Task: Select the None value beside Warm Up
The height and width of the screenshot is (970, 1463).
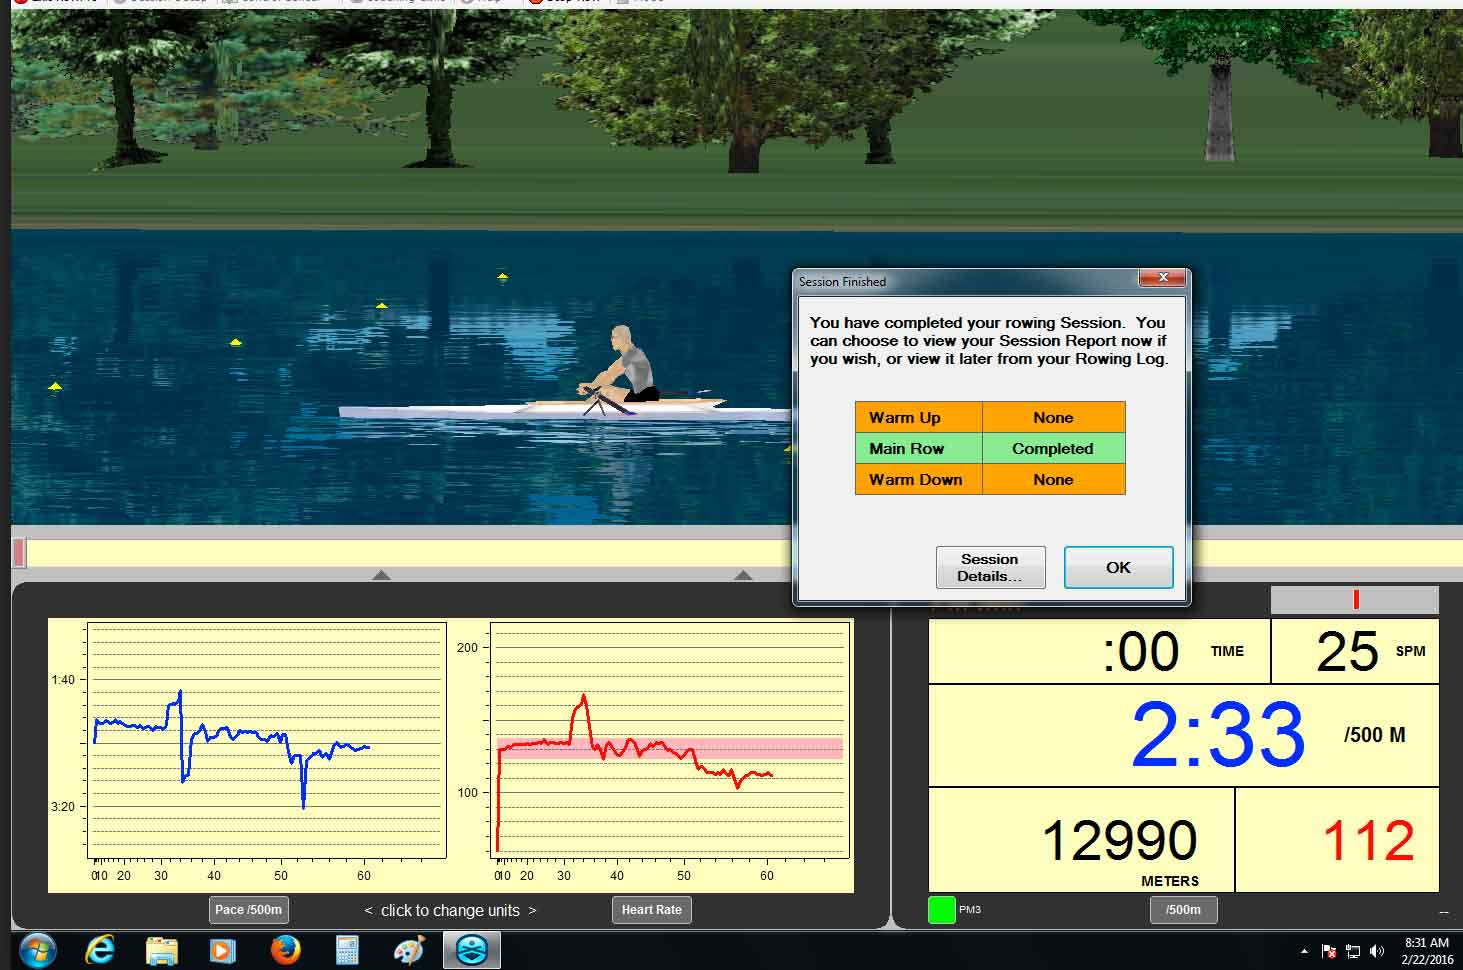Action: pos(1053,417)
